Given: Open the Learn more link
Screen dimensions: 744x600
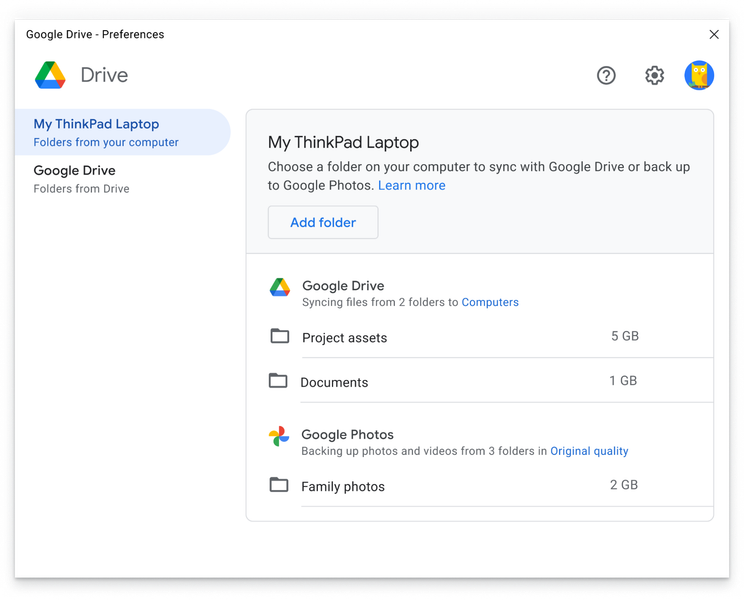Looking at the screenshot, I should pyautogui.click(x=411, y=185).
